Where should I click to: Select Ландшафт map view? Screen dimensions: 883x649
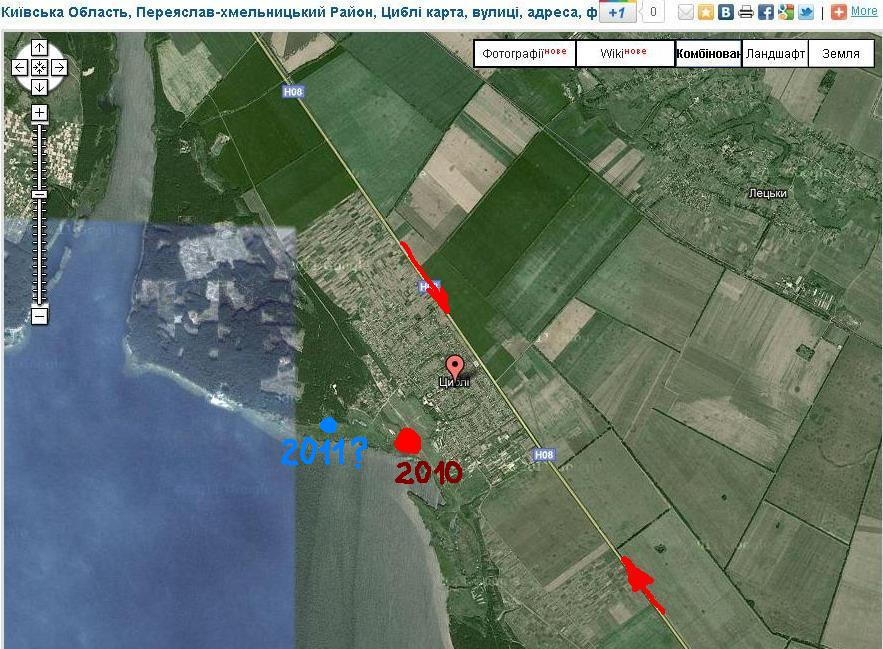(775, 54)
